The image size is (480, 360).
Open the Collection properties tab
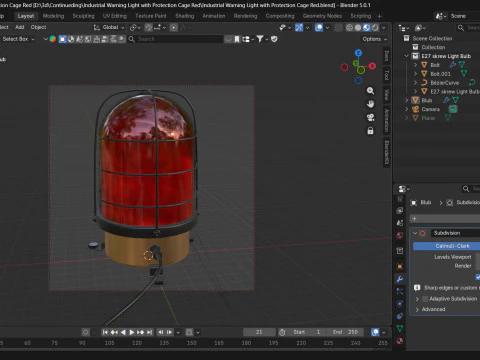coord(400,251)
